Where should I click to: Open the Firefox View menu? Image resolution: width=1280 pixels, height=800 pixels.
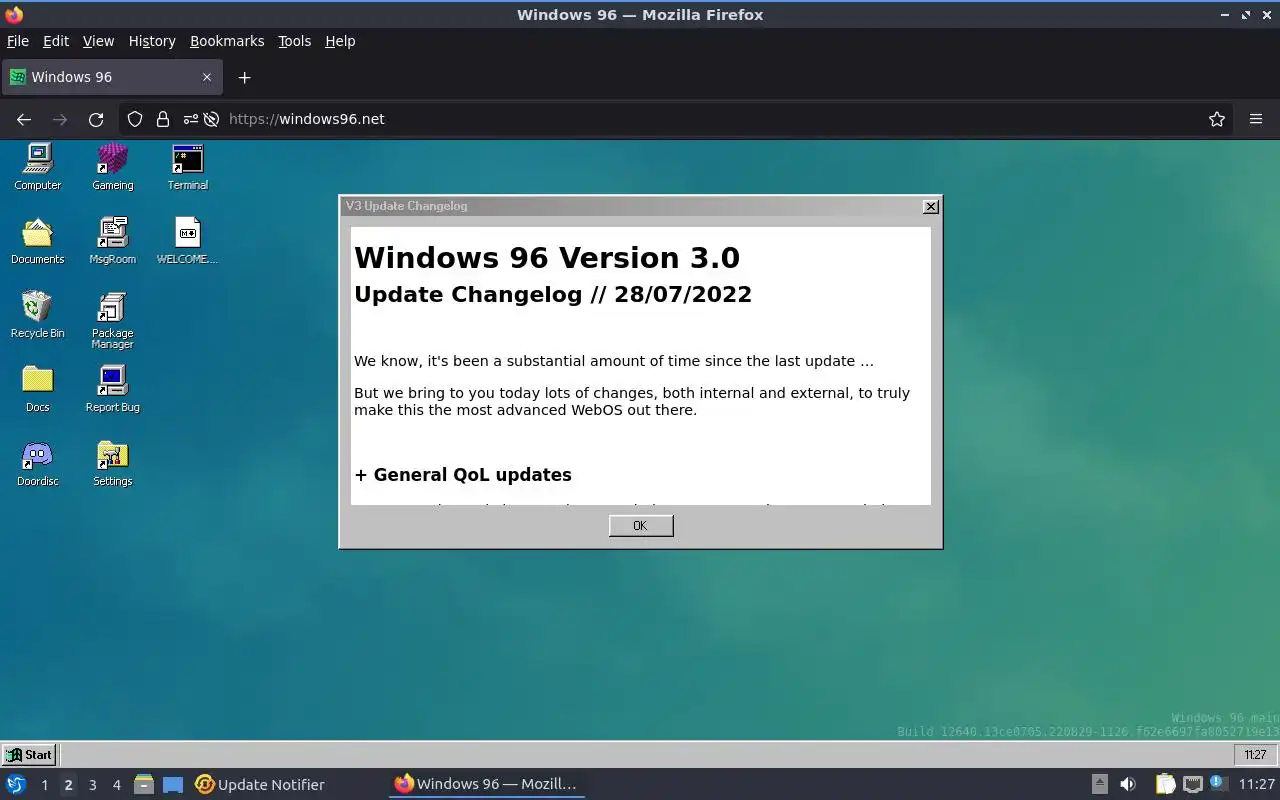pos(98,41)
